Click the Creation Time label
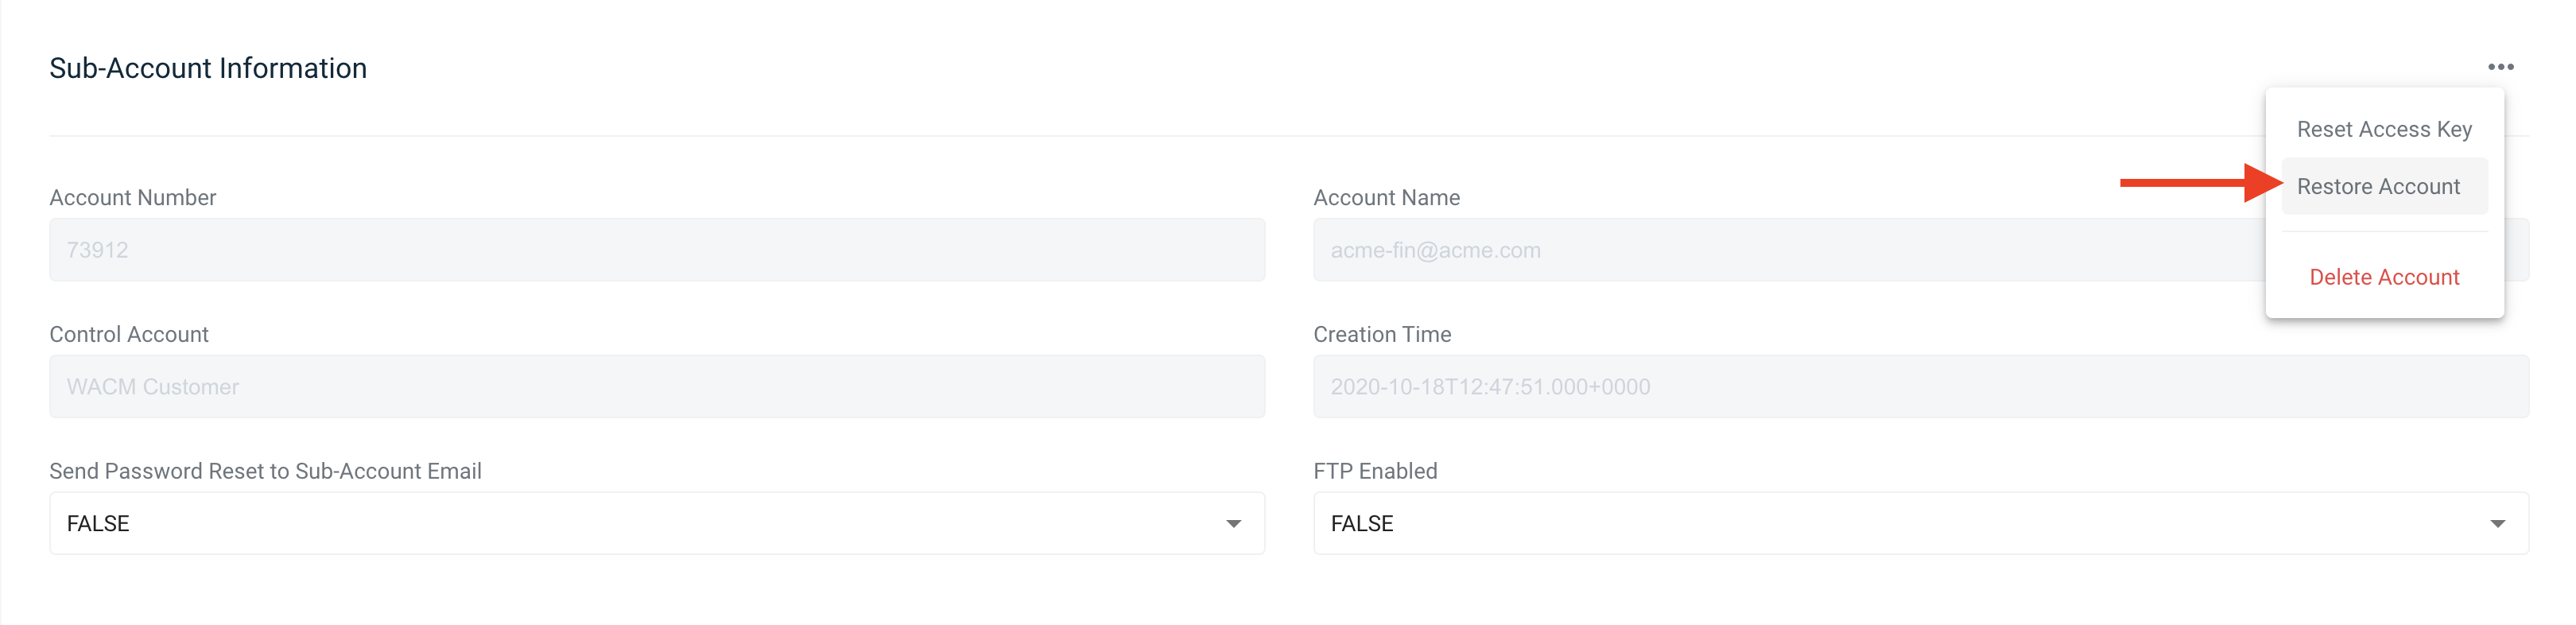 pyautogui.click(x=1382, y=334)
